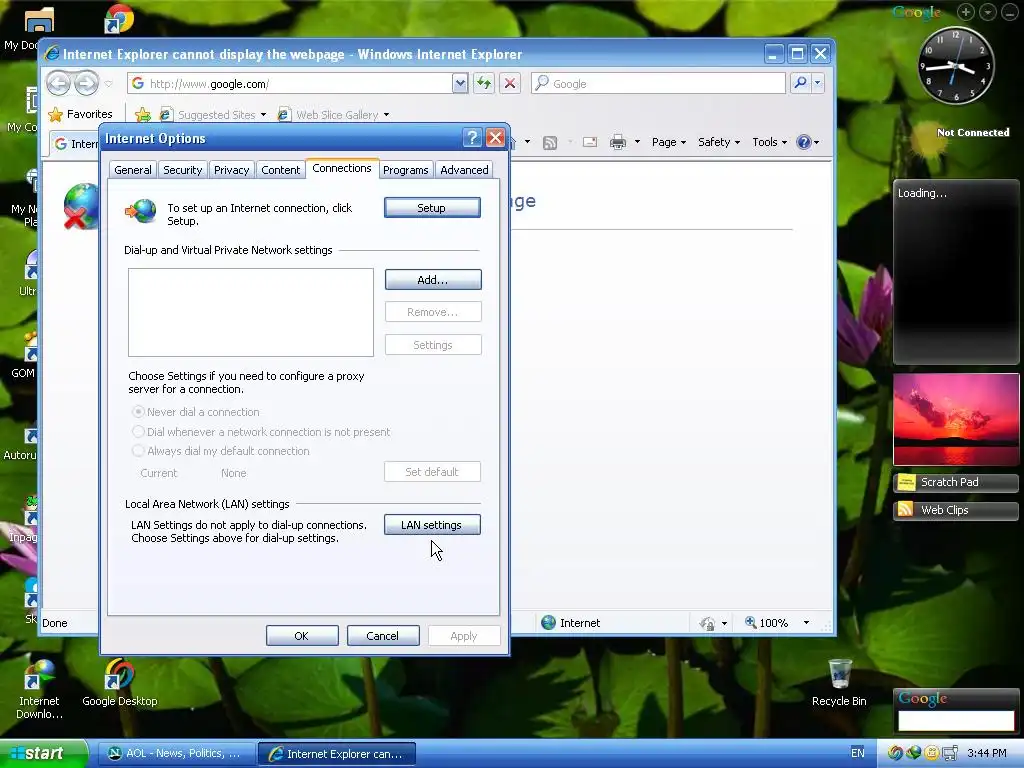Click the zoom magnifier in IE status bar
This screenshot has height=768, width=1024.
751,622
